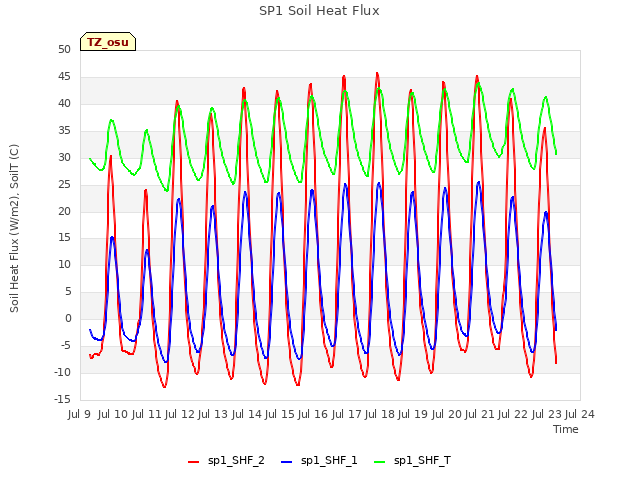
Task: Click the Jul 10 x-axis tick label
Action: point(113,414)
